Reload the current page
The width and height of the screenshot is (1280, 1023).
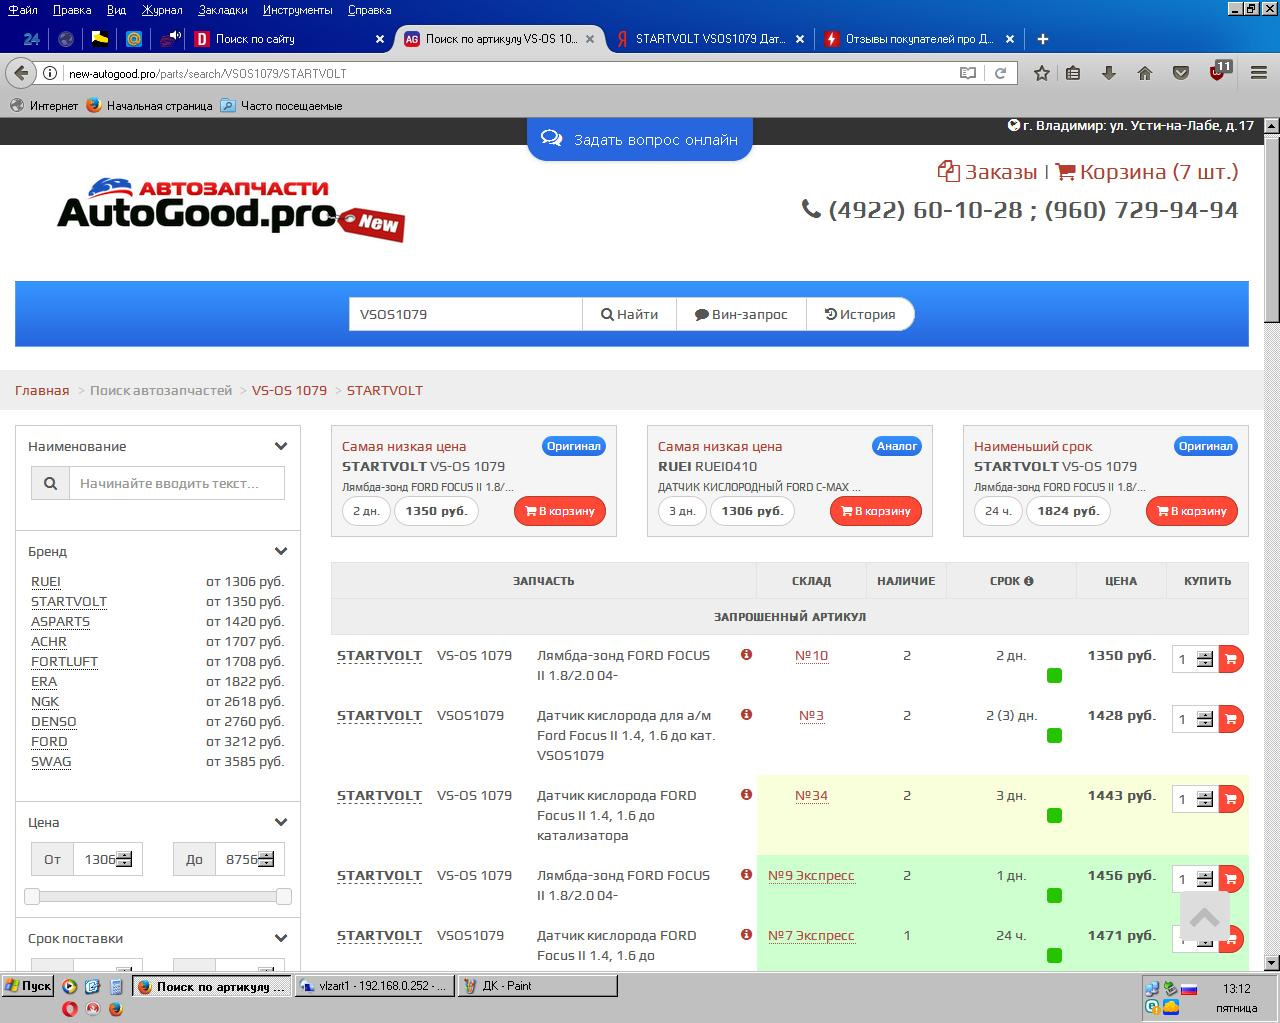point(999,73)
